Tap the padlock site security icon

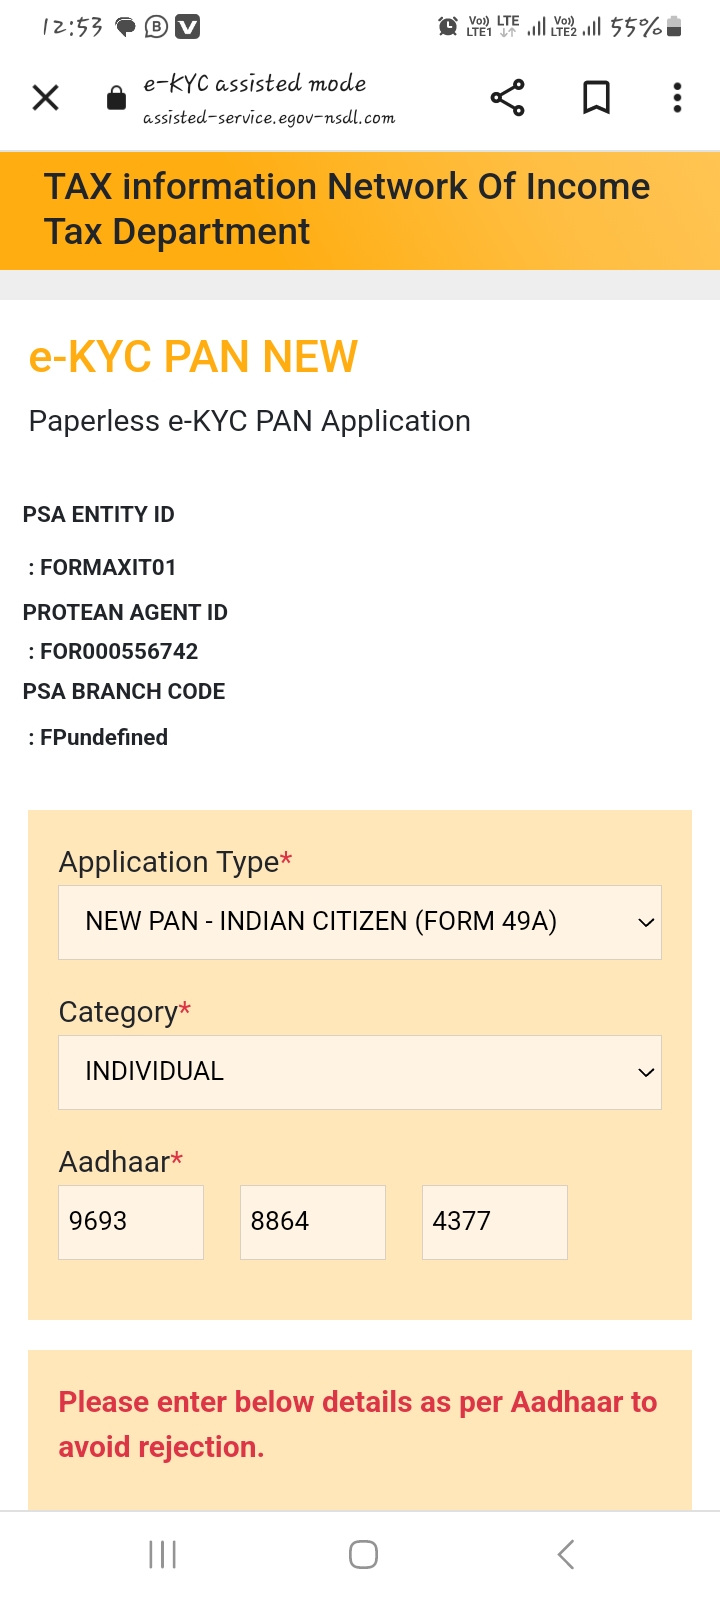coord(116,98)
